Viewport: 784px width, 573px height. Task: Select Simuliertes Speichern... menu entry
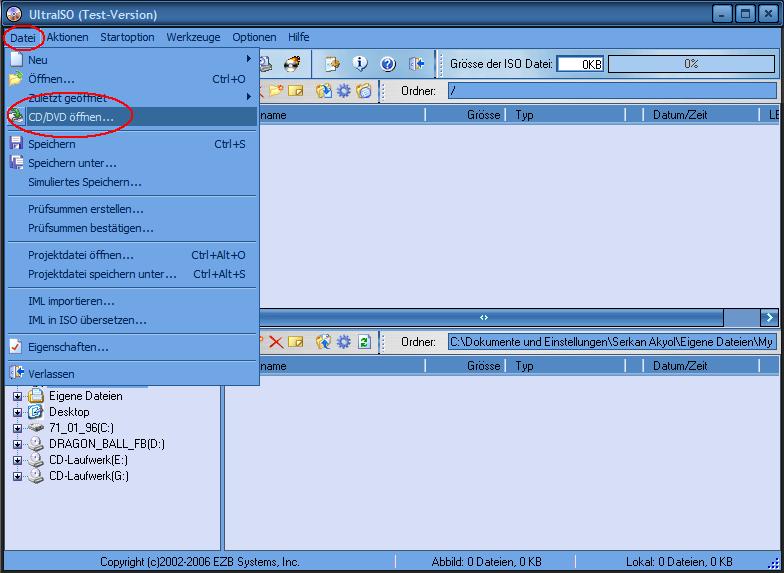tap(132, 182)
